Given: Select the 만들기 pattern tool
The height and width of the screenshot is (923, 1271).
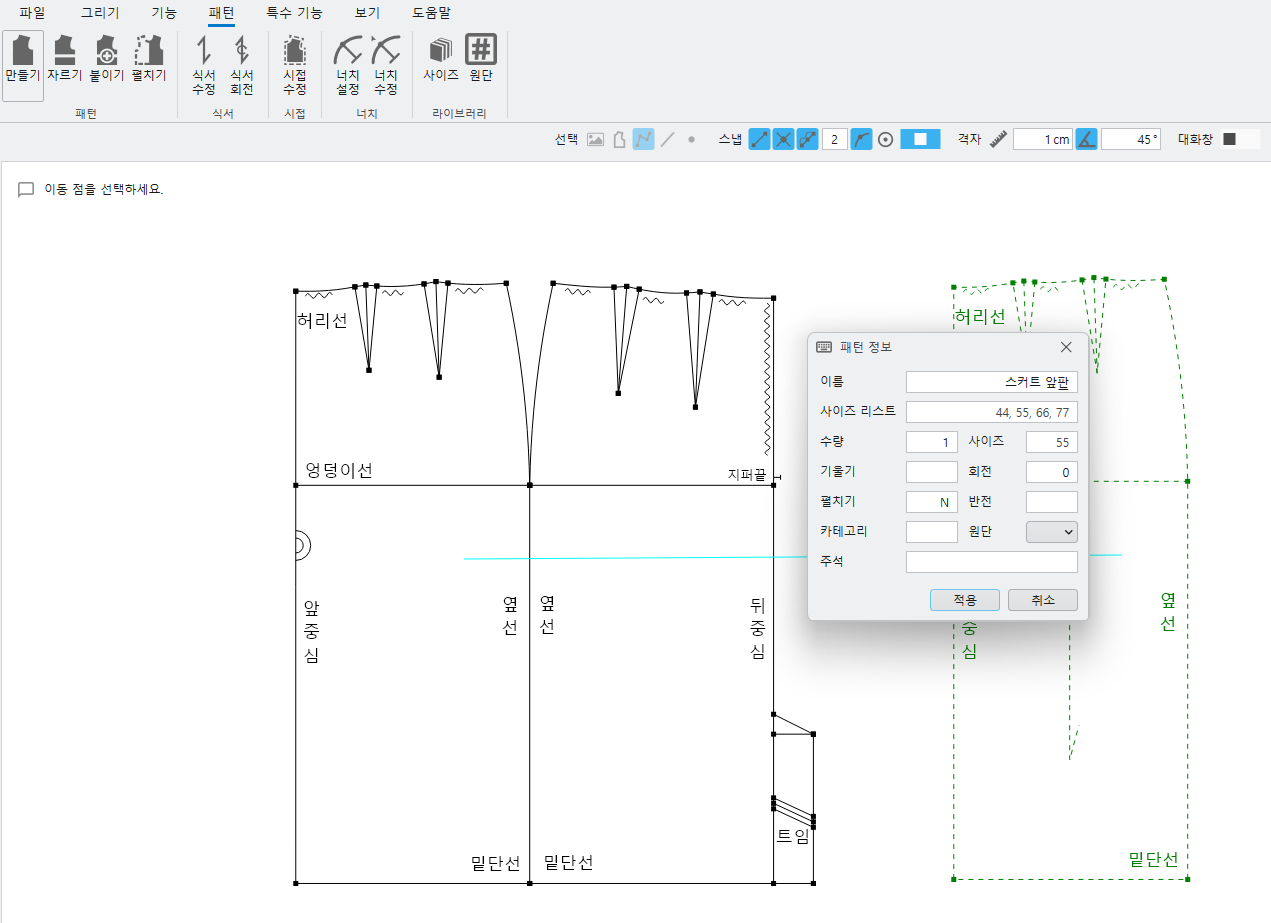Looking at the screenshot, I should pyautogui.click(x=23, y=66).
